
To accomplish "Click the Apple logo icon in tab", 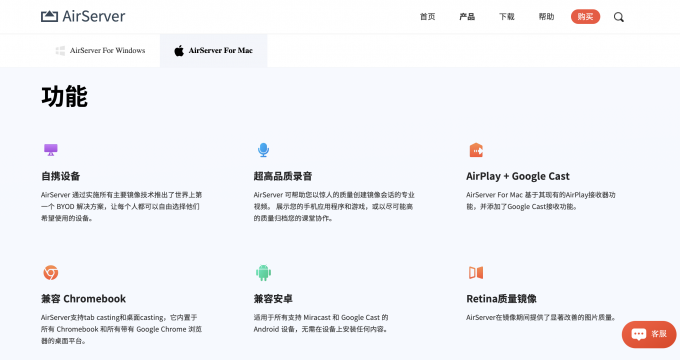I will [x=179, y=51].
